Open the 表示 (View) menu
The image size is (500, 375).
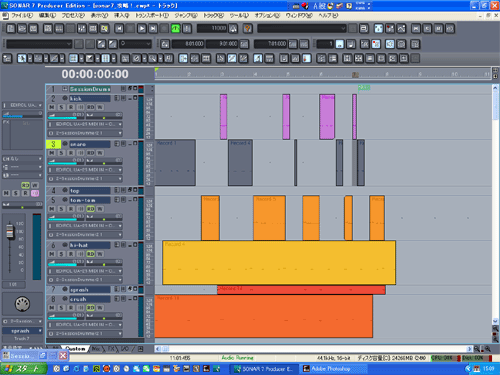click(100, 16)
